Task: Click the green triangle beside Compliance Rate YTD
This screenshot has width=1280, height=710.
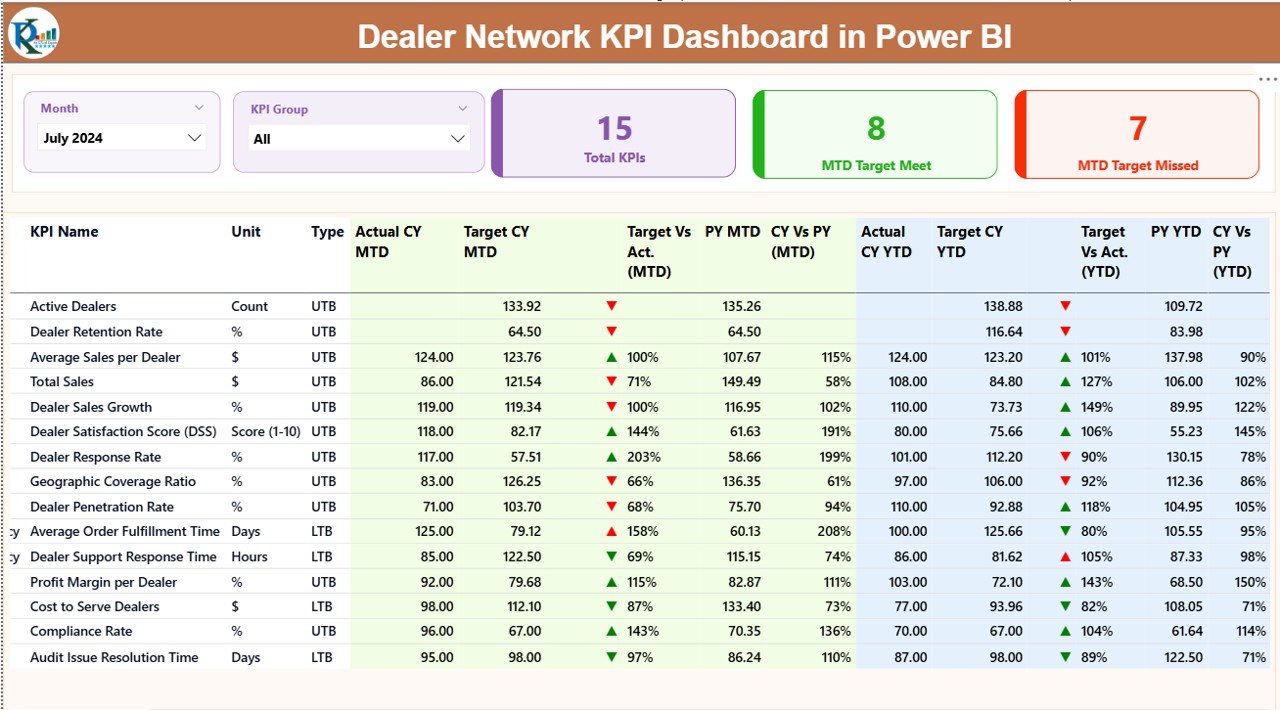Action: pyautogui.click(x=1063, y=631)
